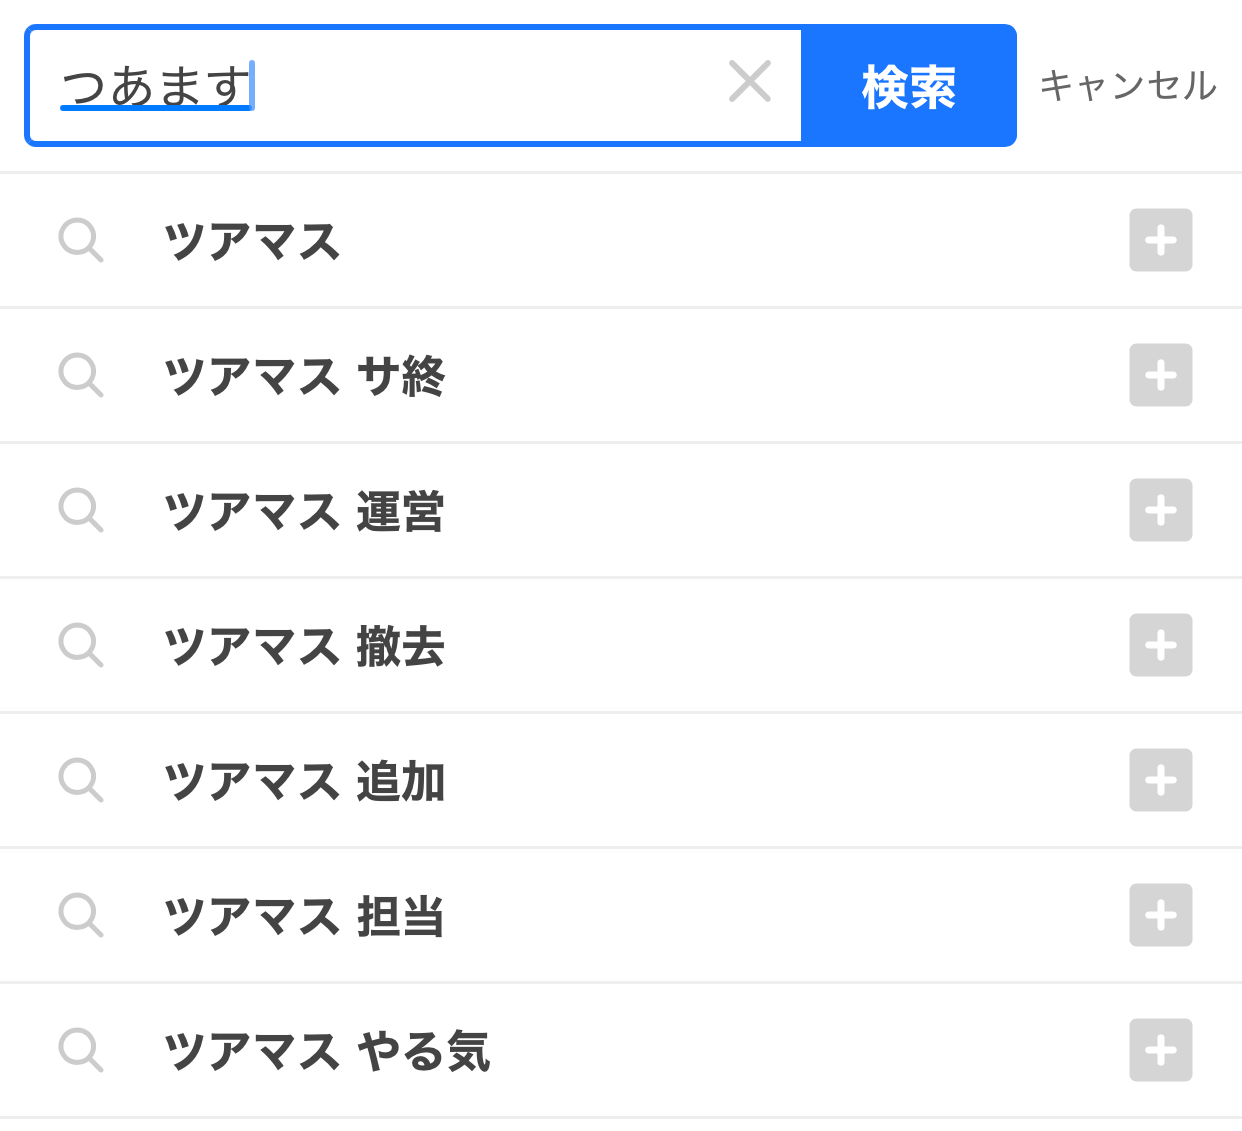Viewport: 1242px width, 1131px height.
Task: Click the blue 検索 search button
Action: coord(909,86)
